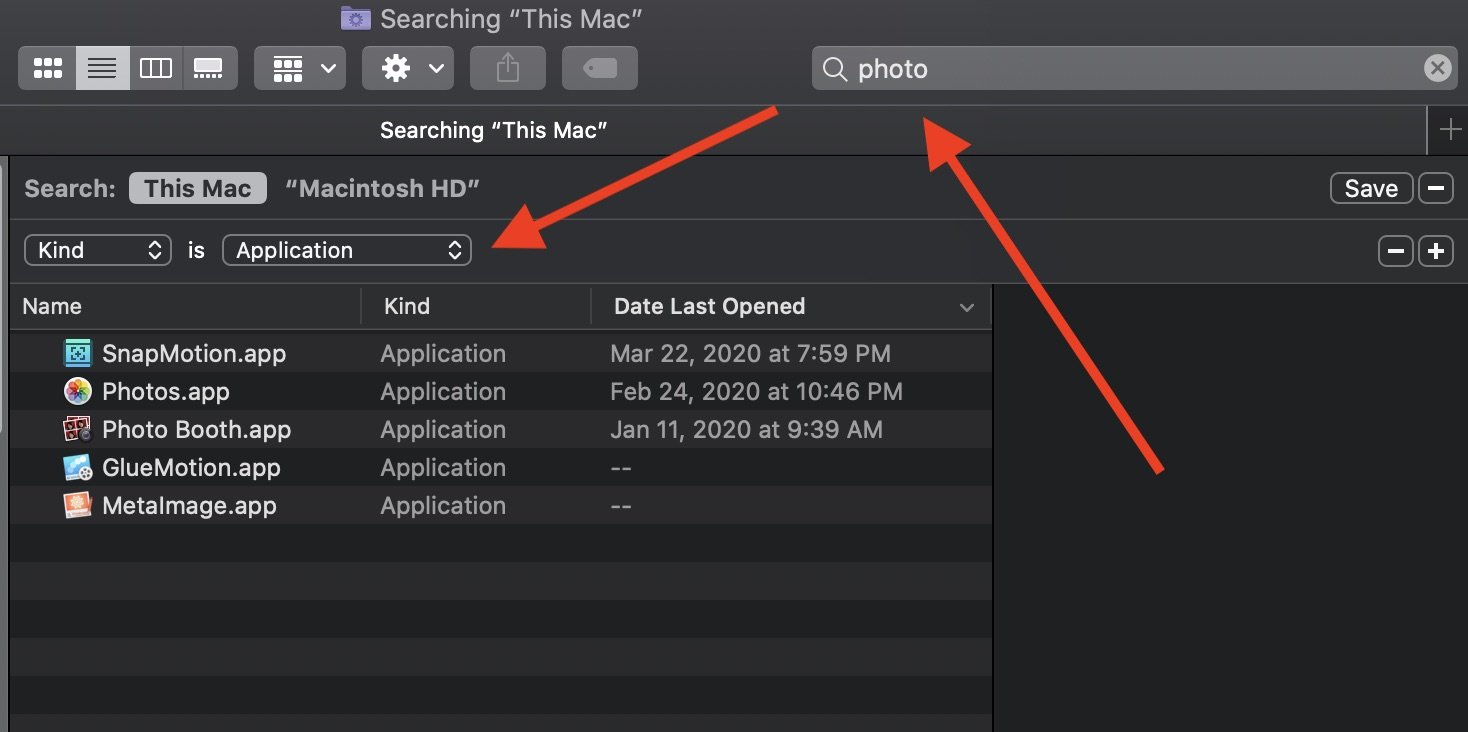Select Photo Booth.app in results
Viewport: 1468px width, 732px height.
(x=196, y=429)
